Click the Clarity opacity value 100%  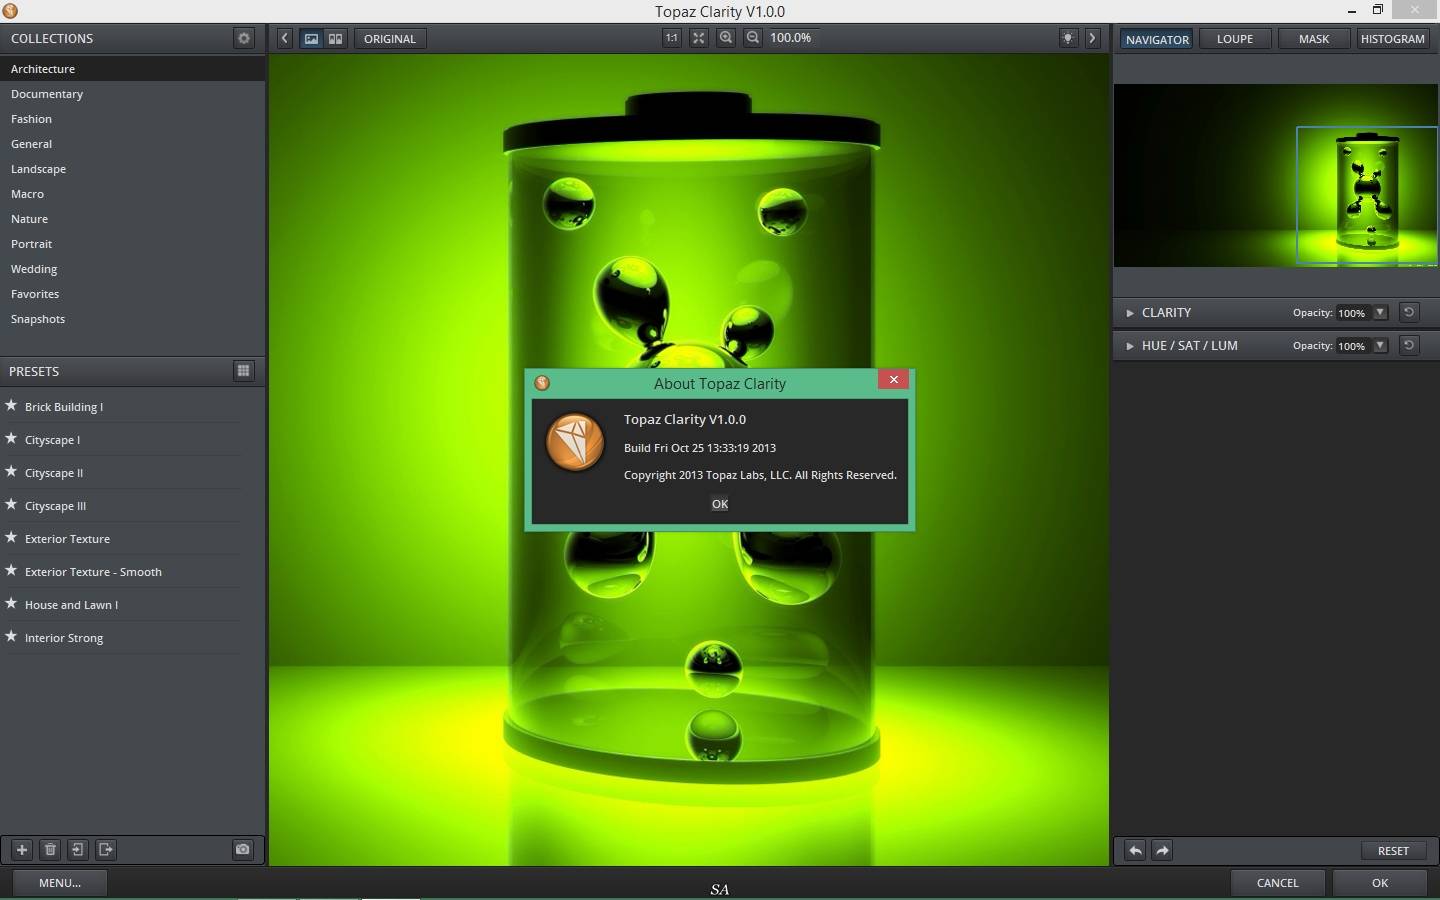point(1352,313)
